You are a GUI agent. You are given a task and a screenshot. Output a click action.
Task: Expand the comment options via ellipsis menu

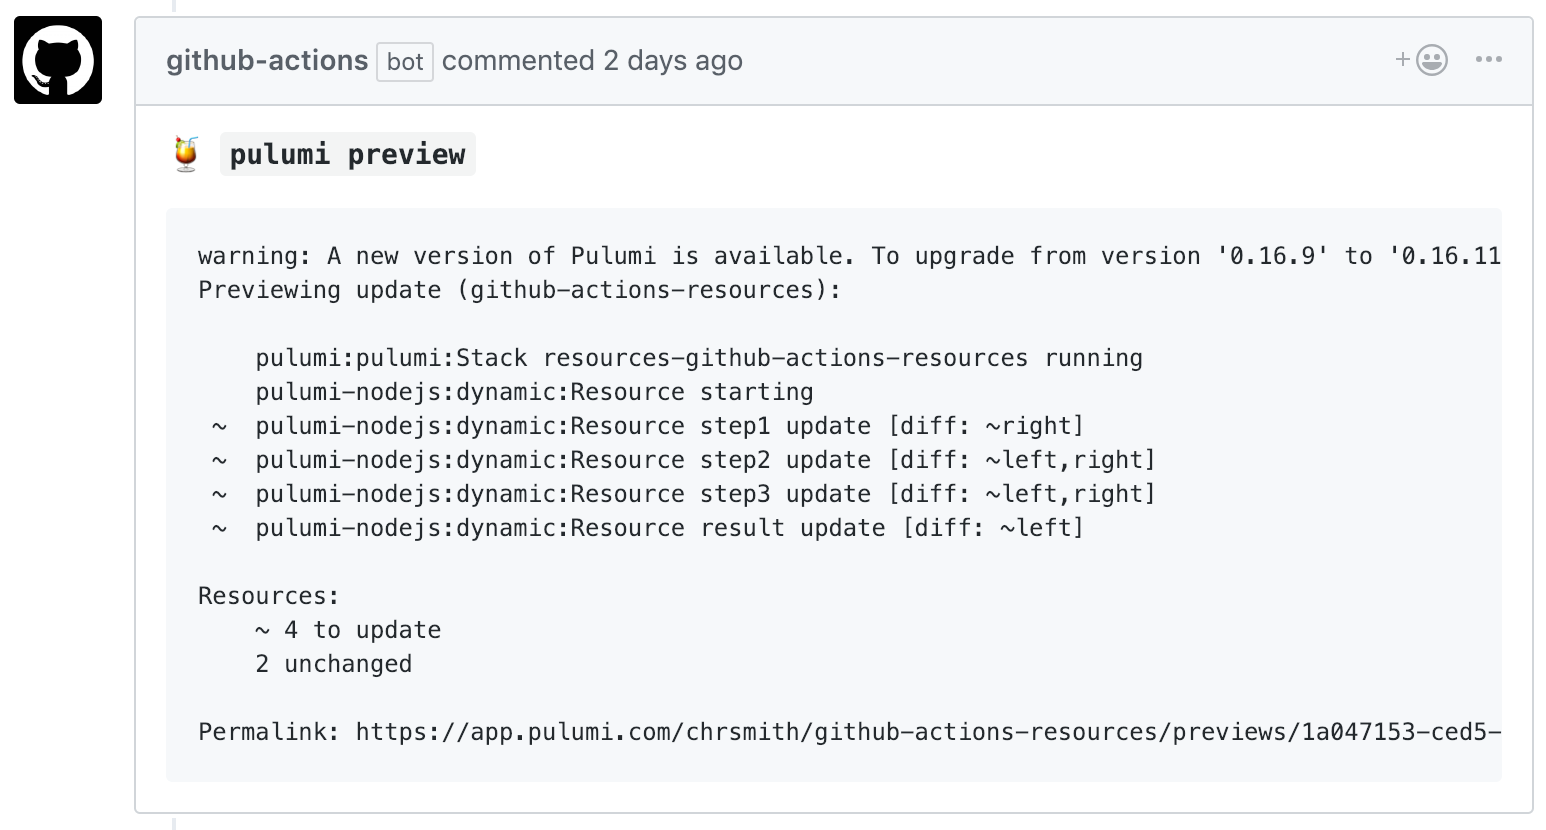(x=1489, y=60)
